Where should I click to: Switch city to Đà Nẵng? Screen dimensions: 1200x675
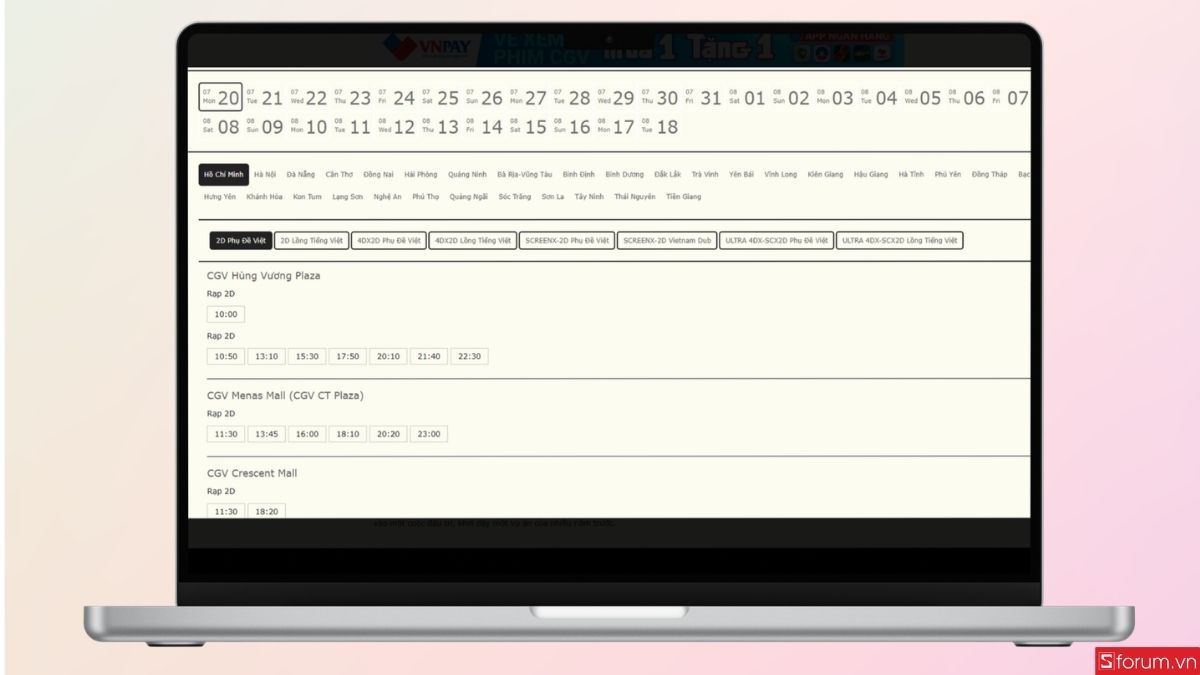pyautogui.click(x=300, y=174)
